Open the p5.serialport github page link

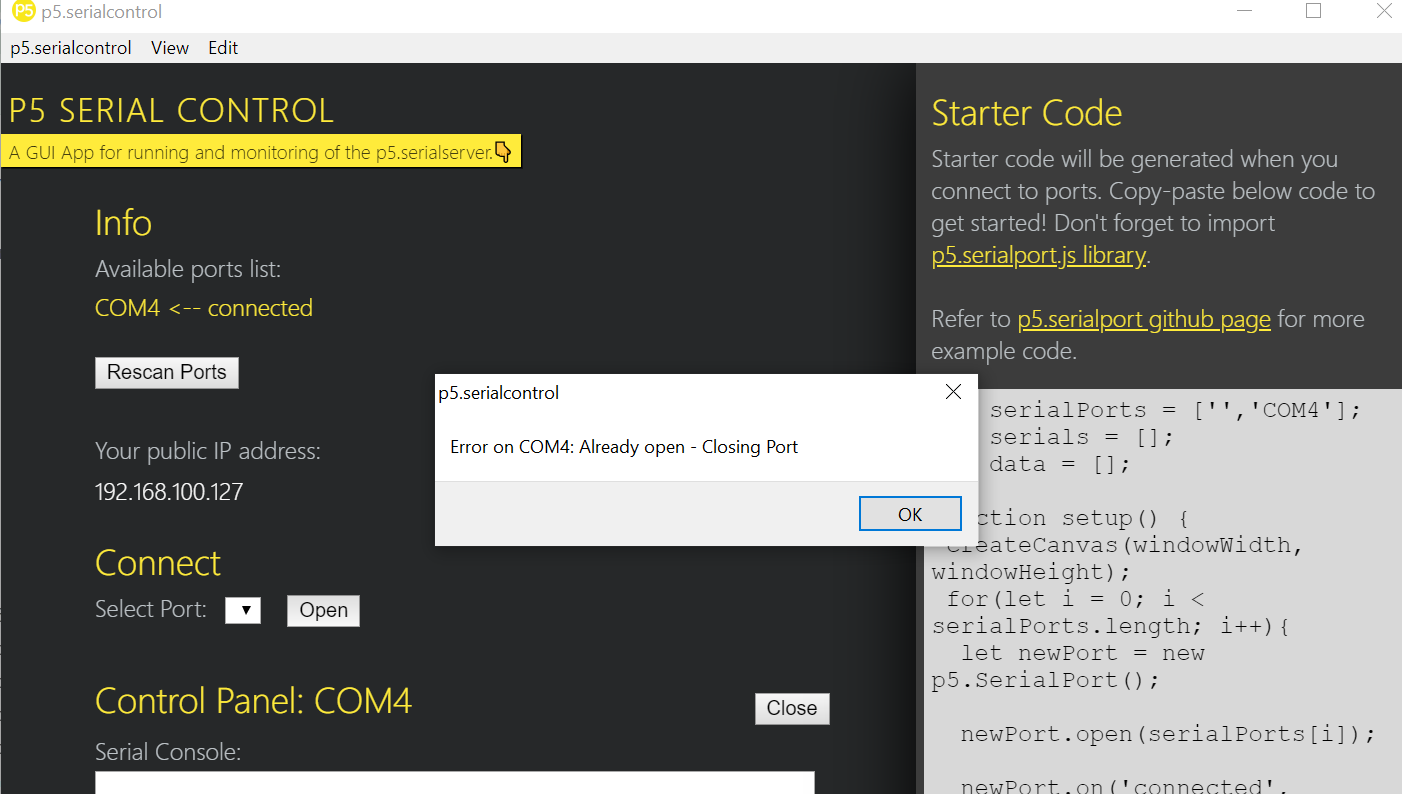(1144, 319)
